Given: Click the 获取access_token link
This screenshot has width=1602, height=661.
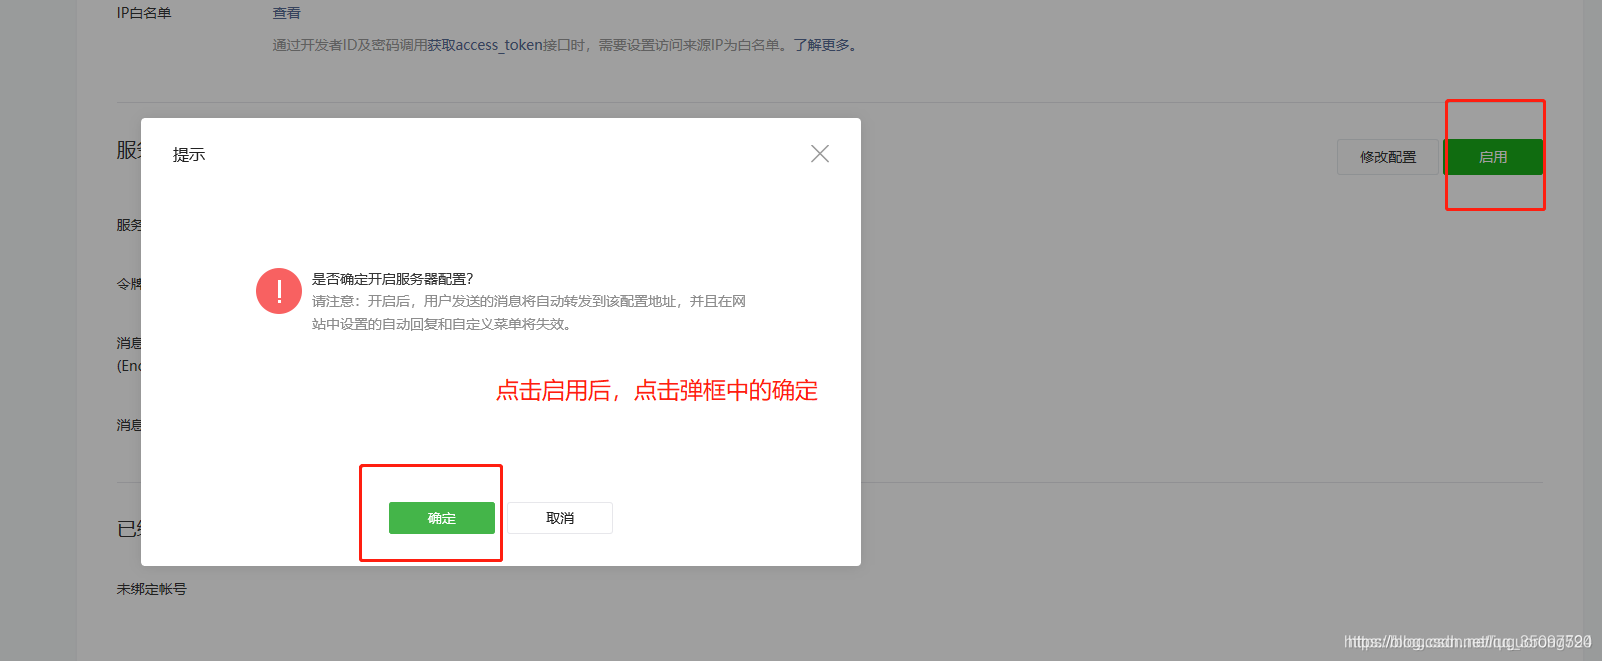Looking at the screenshot, I should (485, 45).
